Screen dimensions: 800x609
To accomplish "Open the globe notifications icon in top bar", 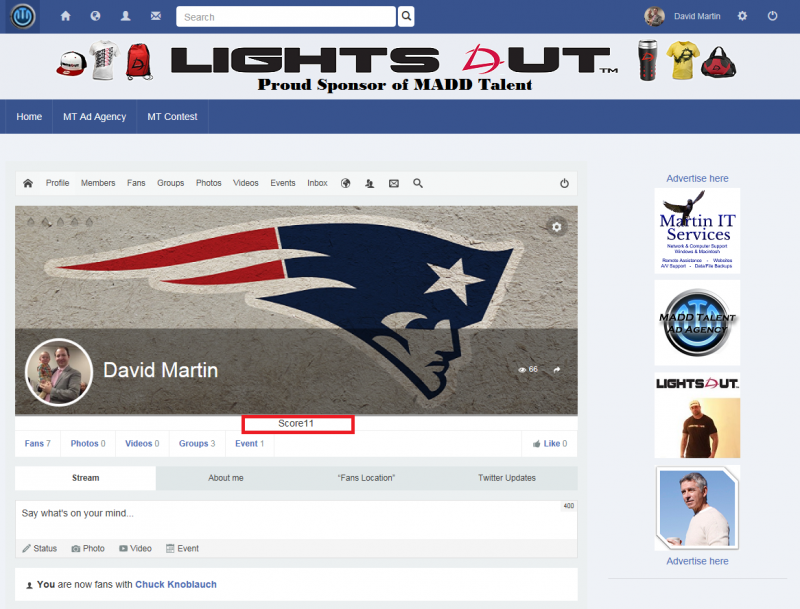I will pos(95,16).
